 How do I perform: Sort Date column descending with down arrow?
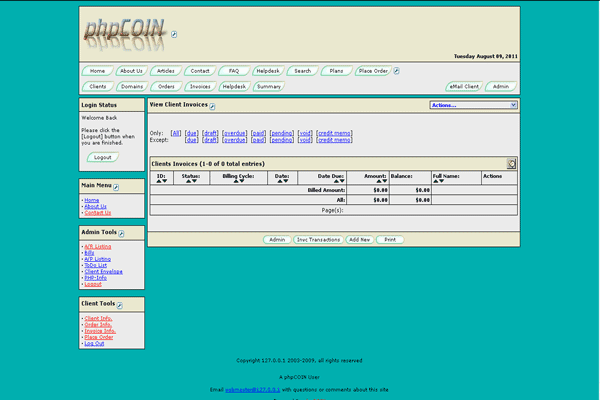click(x=286, y=181)
